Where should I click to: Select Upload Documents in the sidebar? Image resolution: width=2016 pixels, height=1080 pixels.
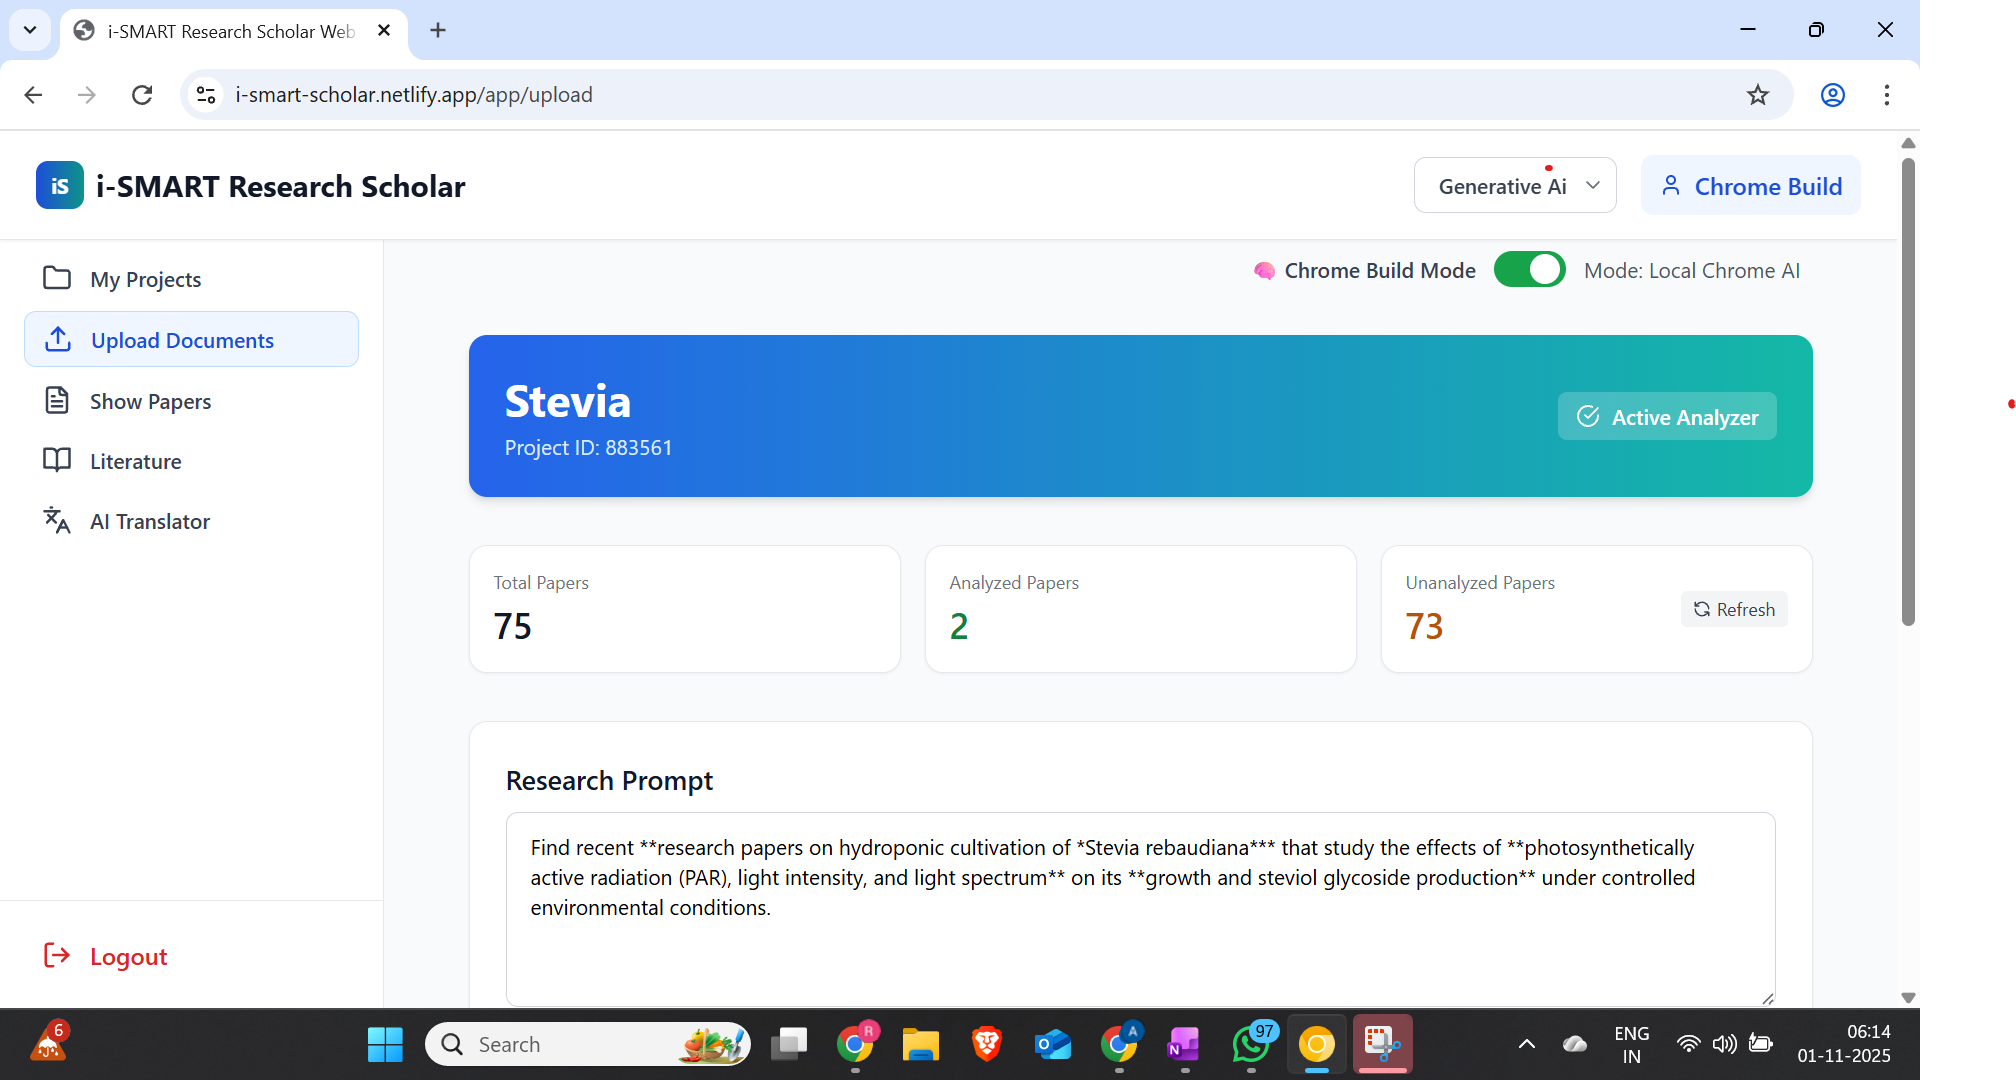click(191, 340)
